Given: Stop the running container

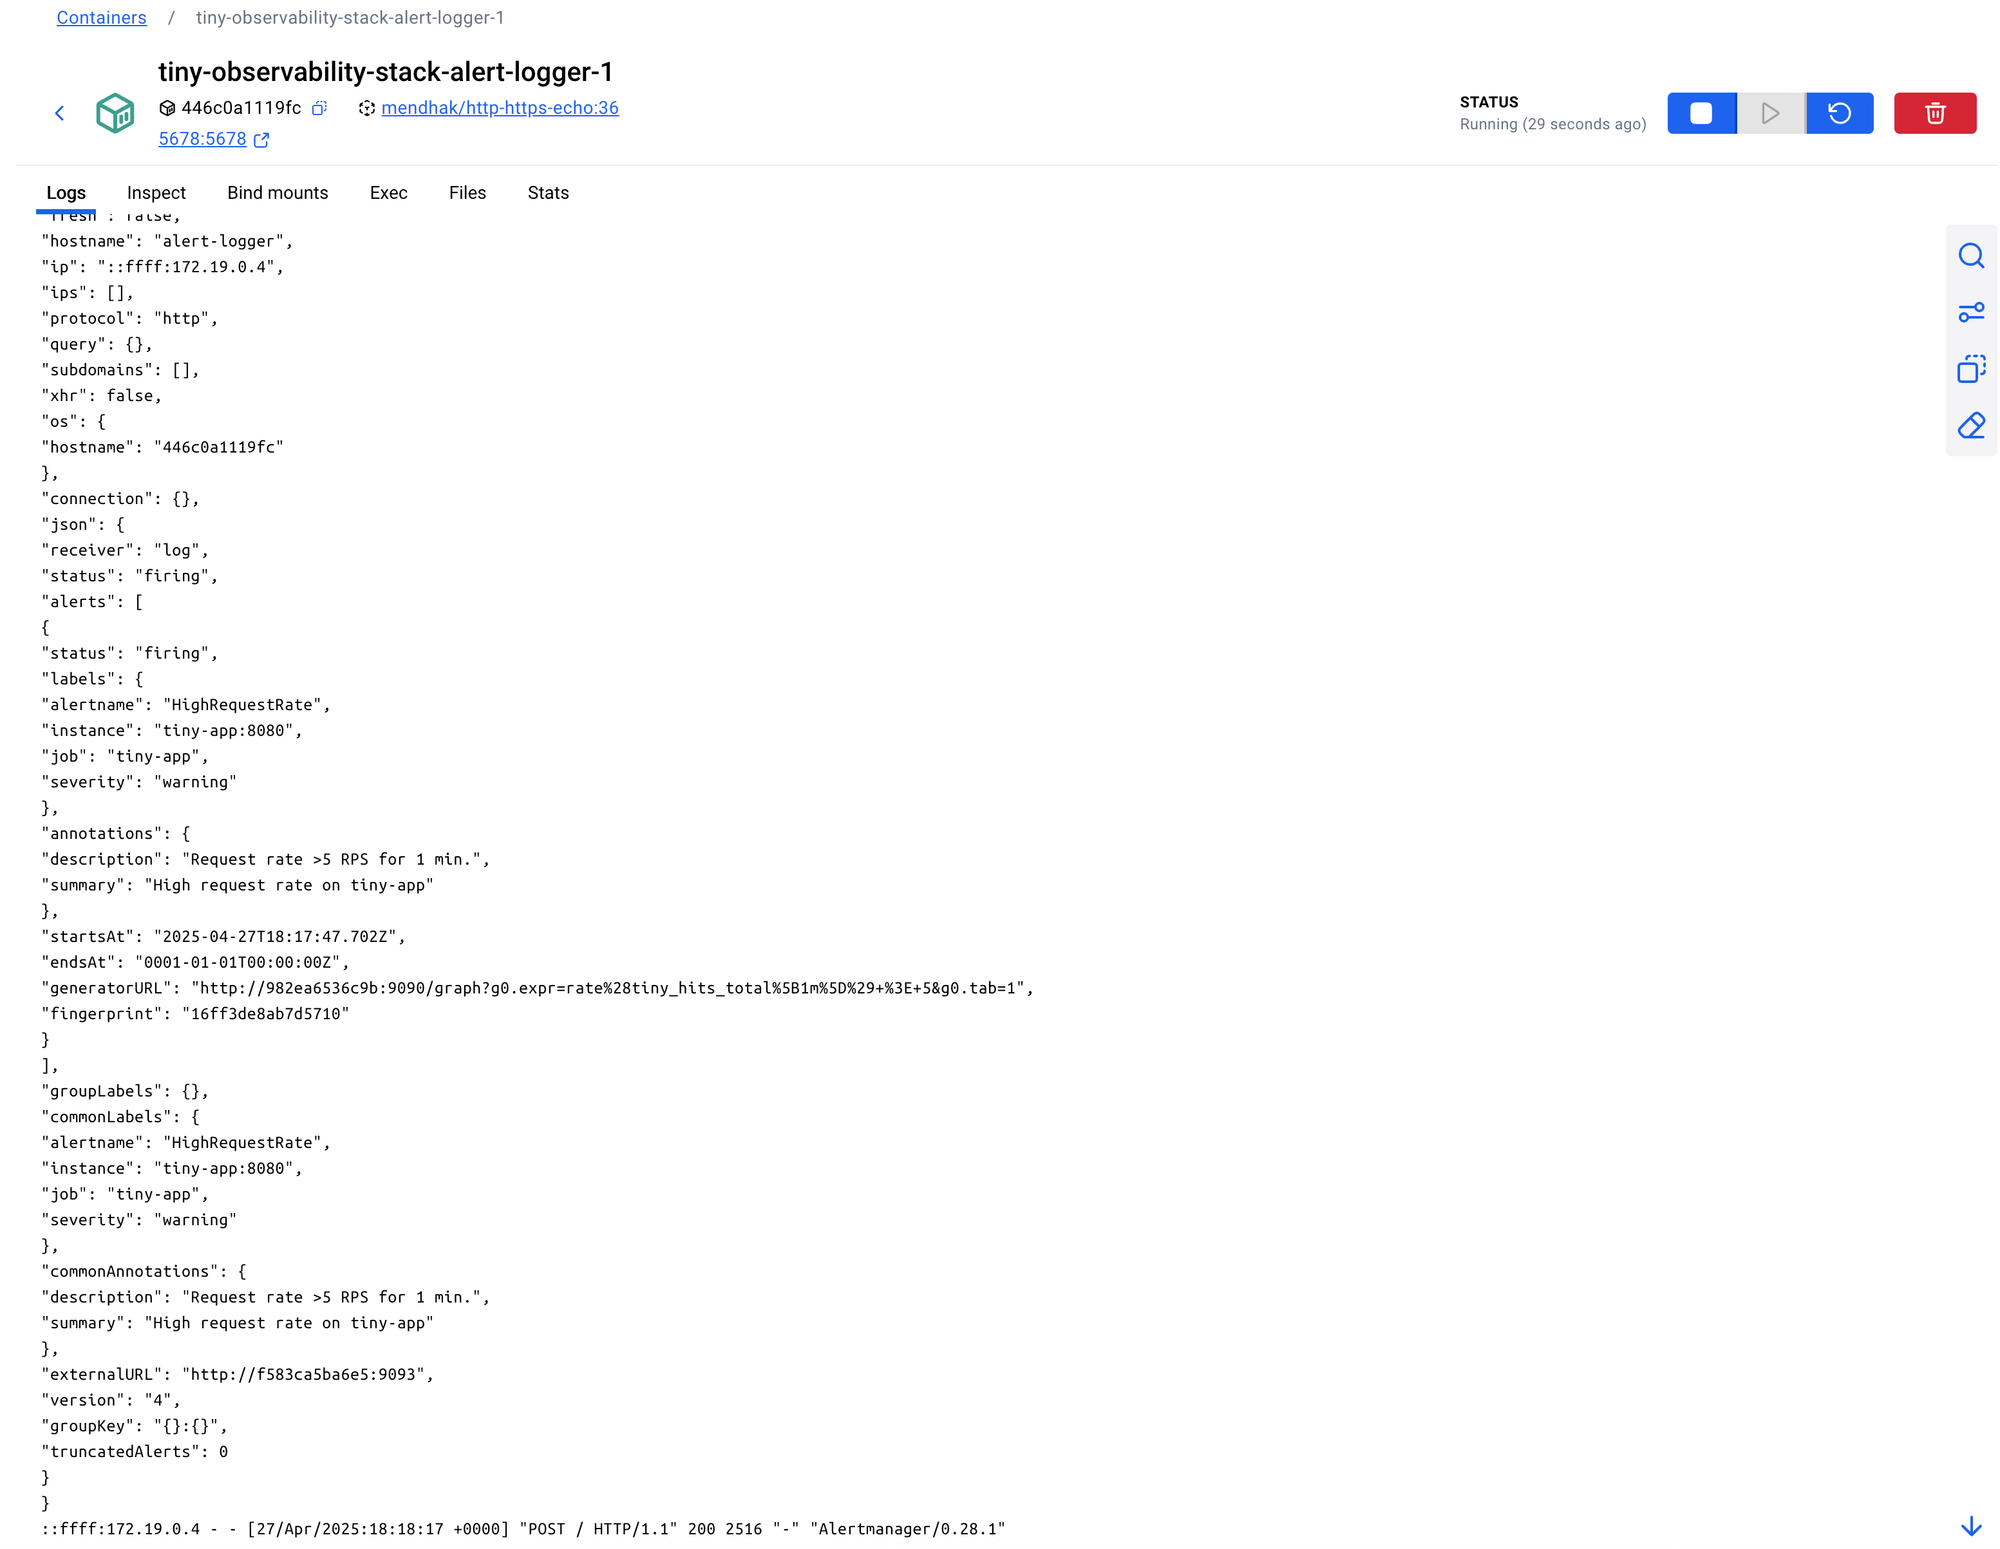Looking at the screenshot, I should [x=1701, y=113].
